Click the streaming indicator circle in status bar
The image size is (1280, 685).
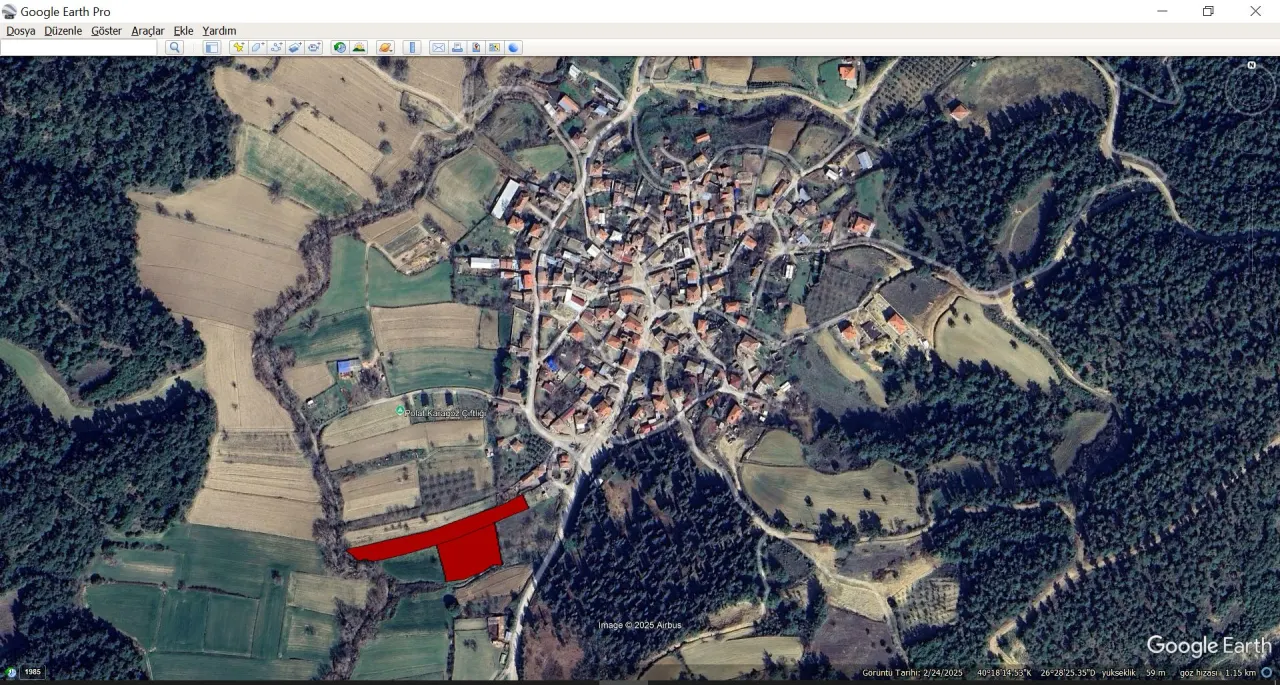[x=1268, y=673]
